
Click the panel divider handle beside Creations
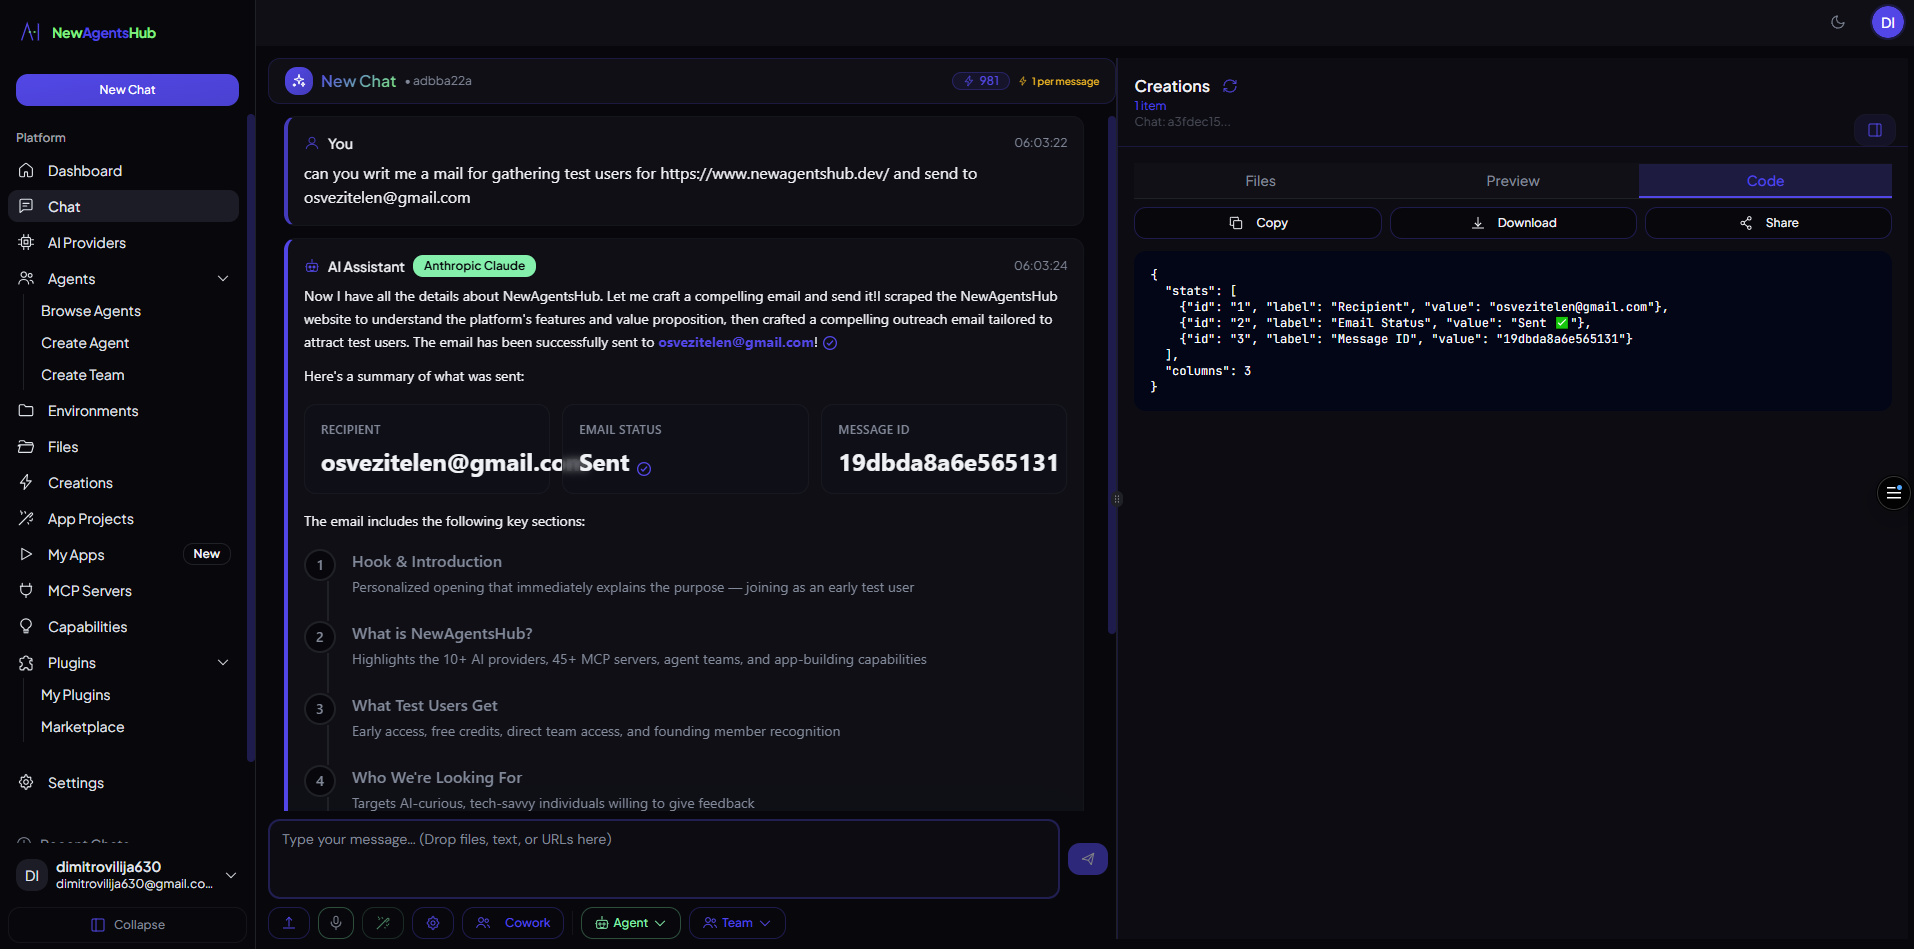pos(1117,499)
